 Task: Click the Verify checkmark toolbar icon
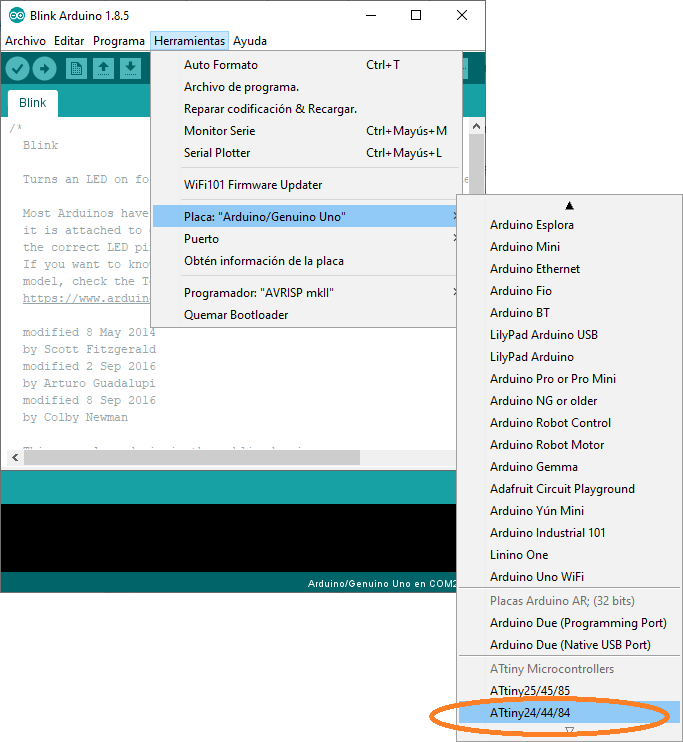coord(18,69)
